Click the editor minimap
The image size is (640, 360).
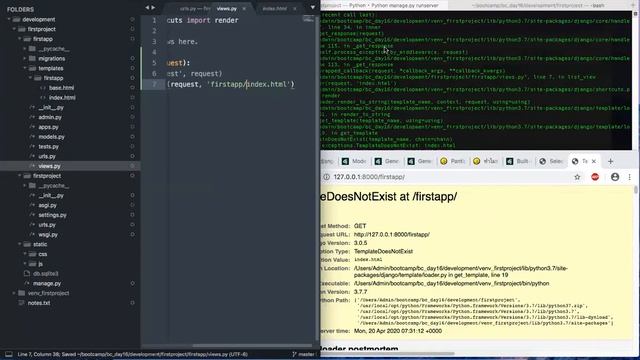click(308, 19)
